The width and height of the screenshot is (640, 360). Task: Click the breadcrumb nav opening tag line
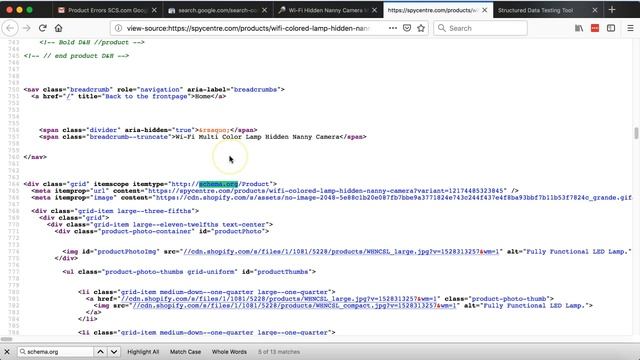click(x=154, y=89)
